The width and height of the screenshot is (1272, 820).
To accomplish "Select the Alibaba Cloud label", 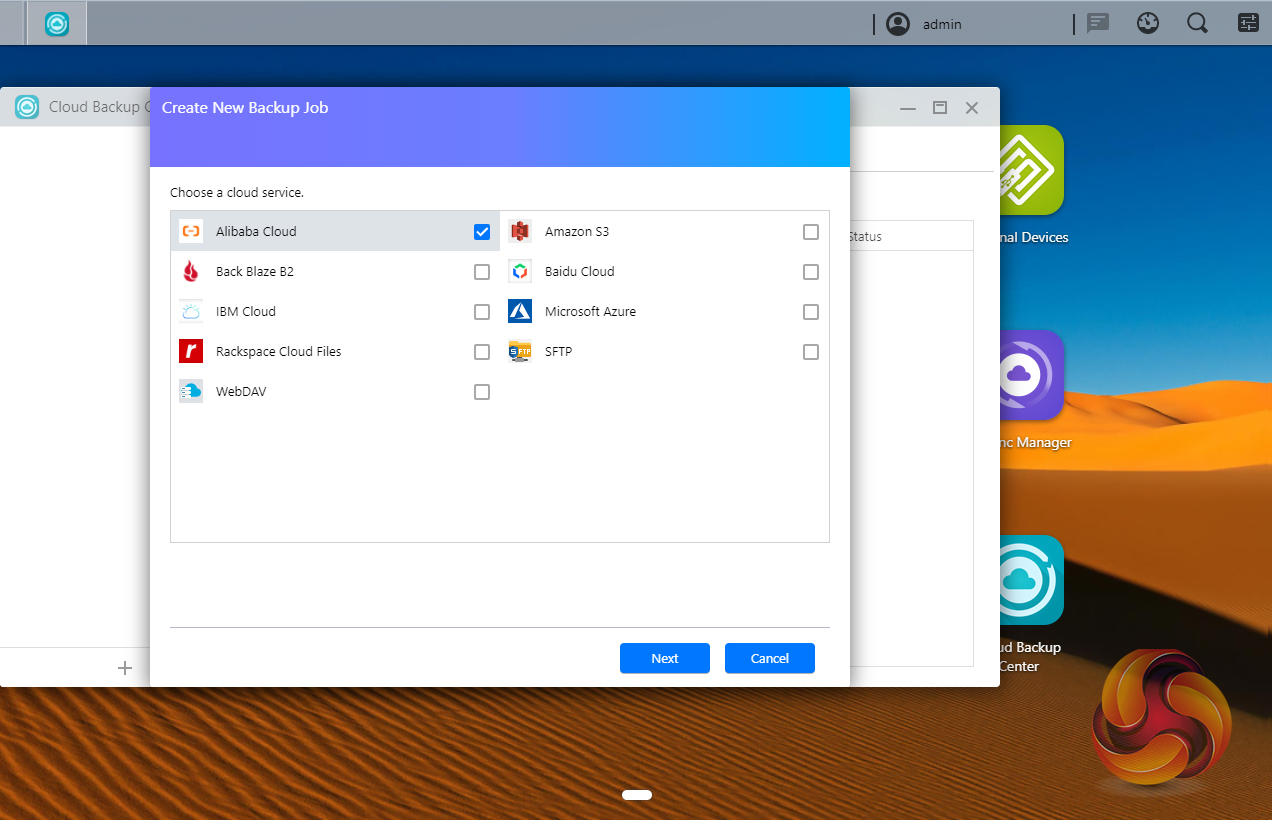I will click(256, 231).
